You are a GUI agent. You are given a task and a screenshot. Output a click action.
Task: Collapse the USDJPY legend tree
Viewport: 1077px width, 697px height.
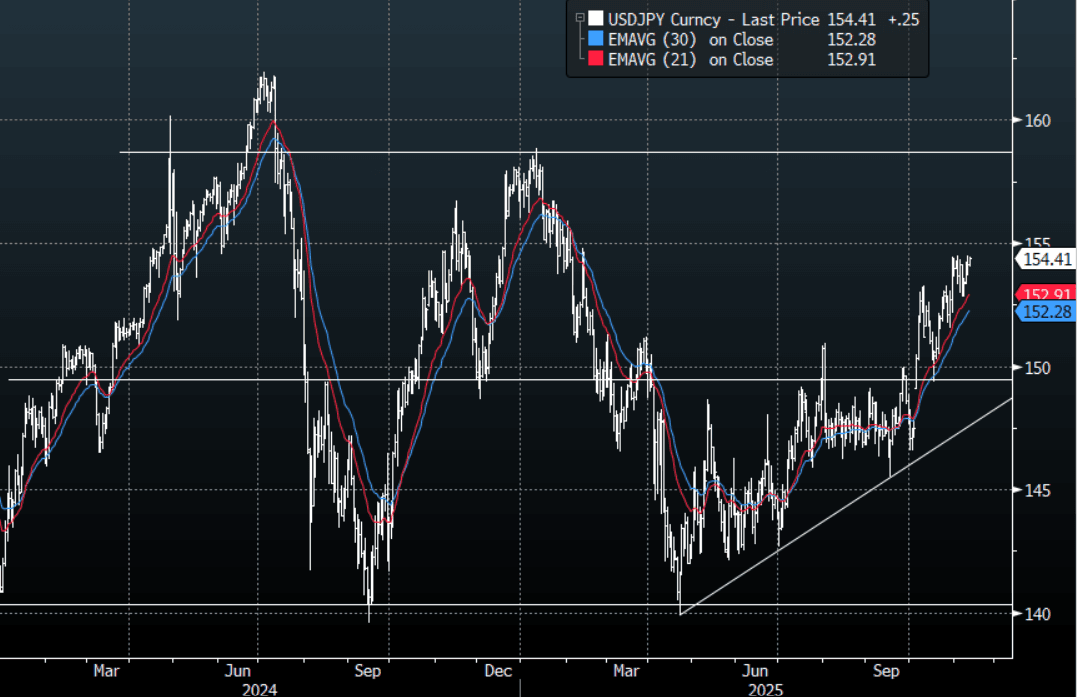click(578, 19)
